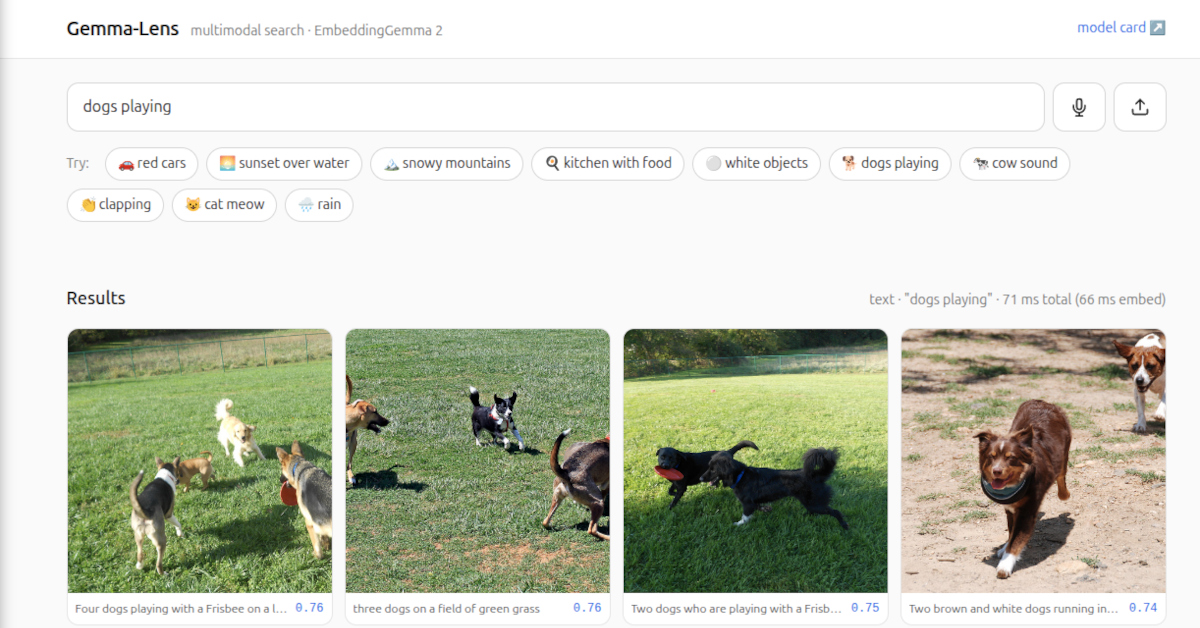Click caption "three dogs on a field of green grass"
The height and width of the screenshot is (628, 1200).
[446, 609]
